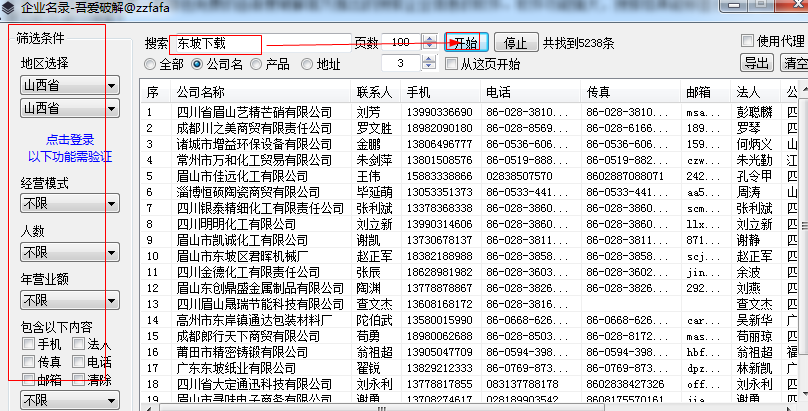This screenshot has width=808, height=411.
Task: Raise the start page value 3 with up arrow
Action: click(429, 59)
